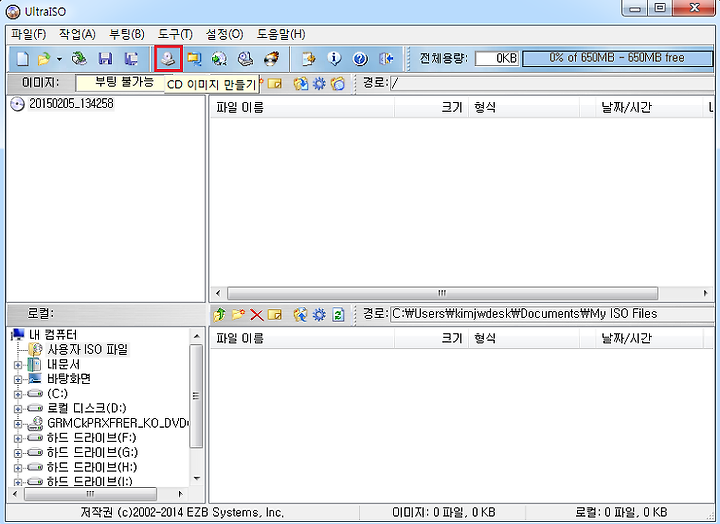This screenshot has height=524, width=720.
Task: Click the red X delete icon in local toolbar
Action: click(x=256, y=315)
